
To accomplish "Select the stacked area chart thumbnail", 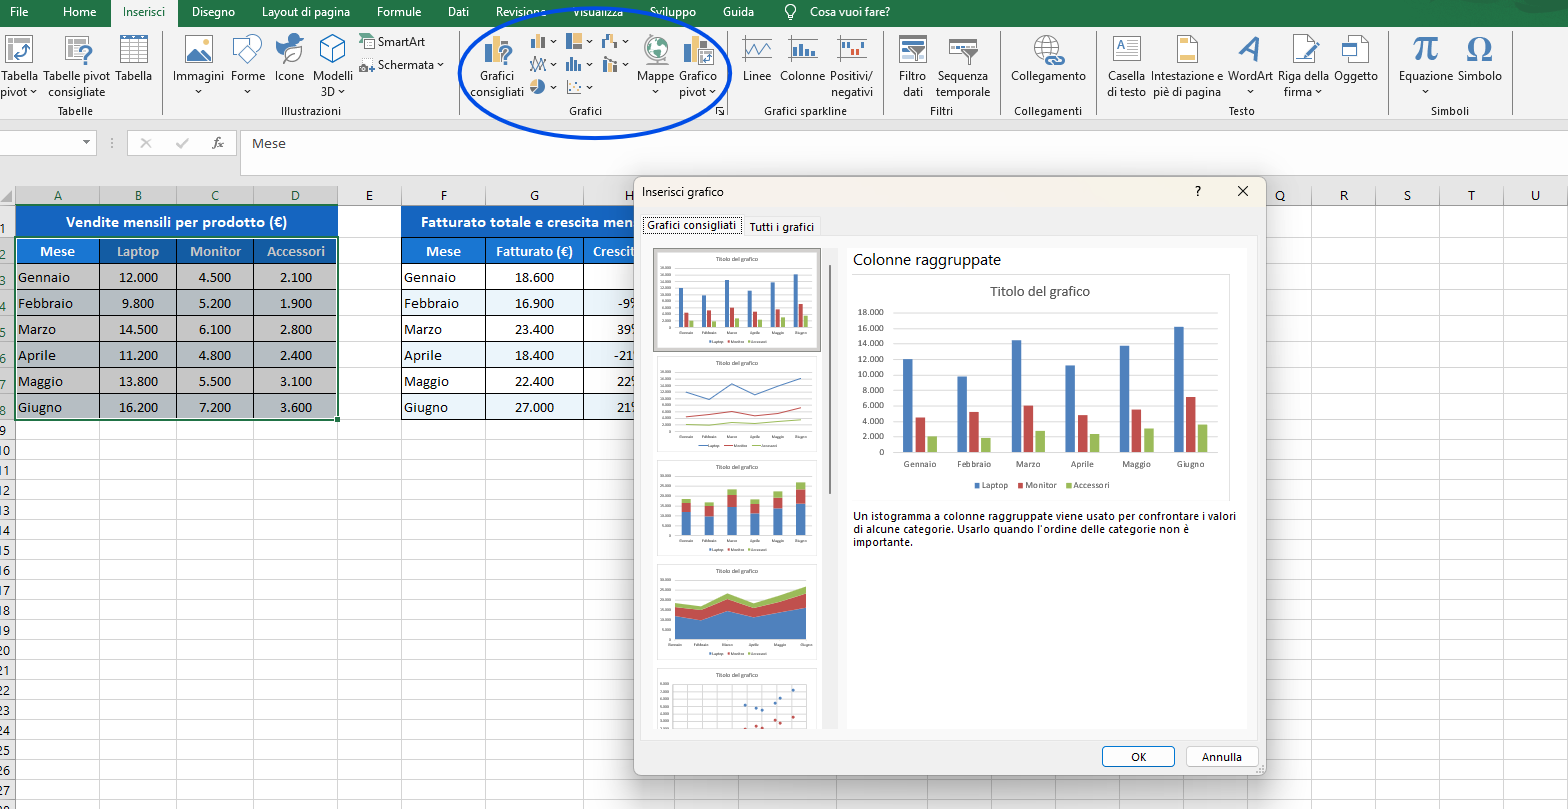I will coord(737,612).
